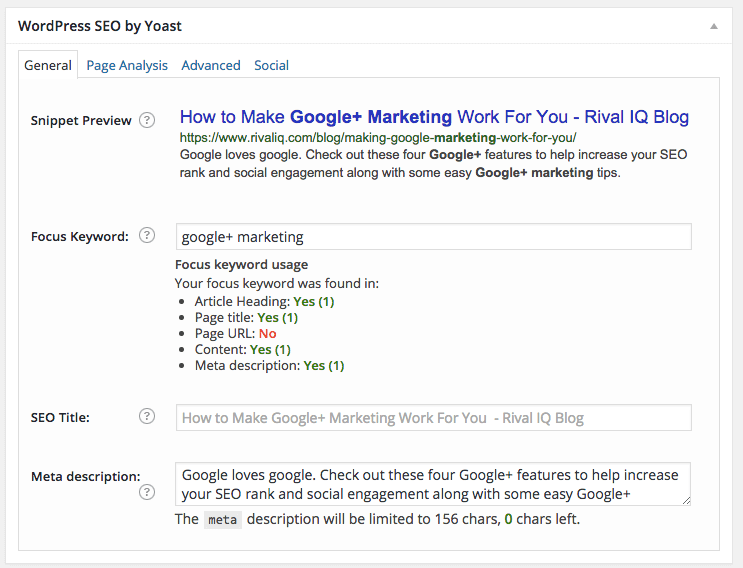This screenshot has height=568, width=743.
Task: Open the Advanced tab
Action: 211,65
